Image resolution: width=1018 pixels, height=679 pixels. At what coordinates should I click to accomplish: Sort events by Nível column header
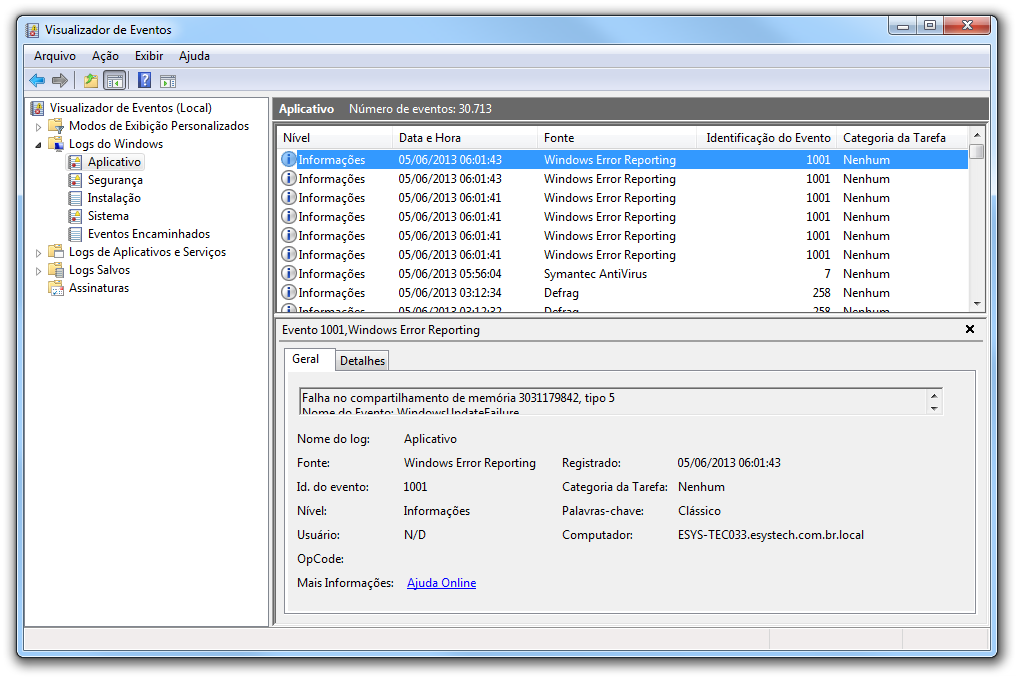(335, 138)
